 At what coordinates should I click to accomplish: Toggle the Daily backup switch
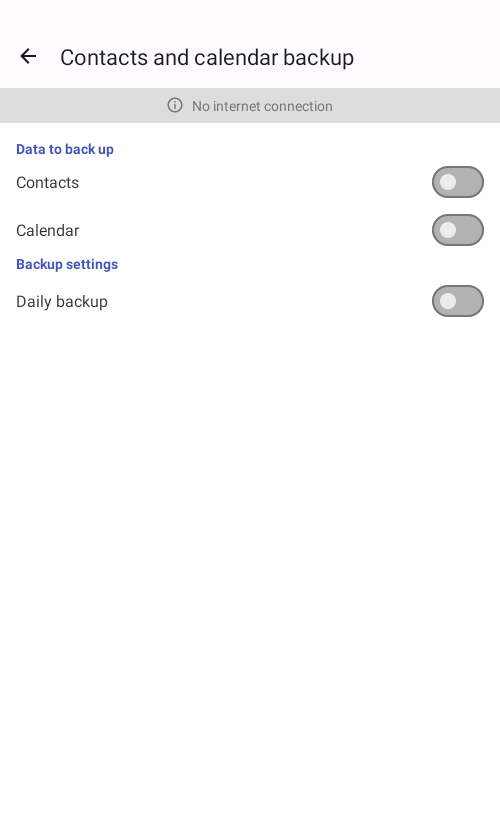[x=457, y=301]
